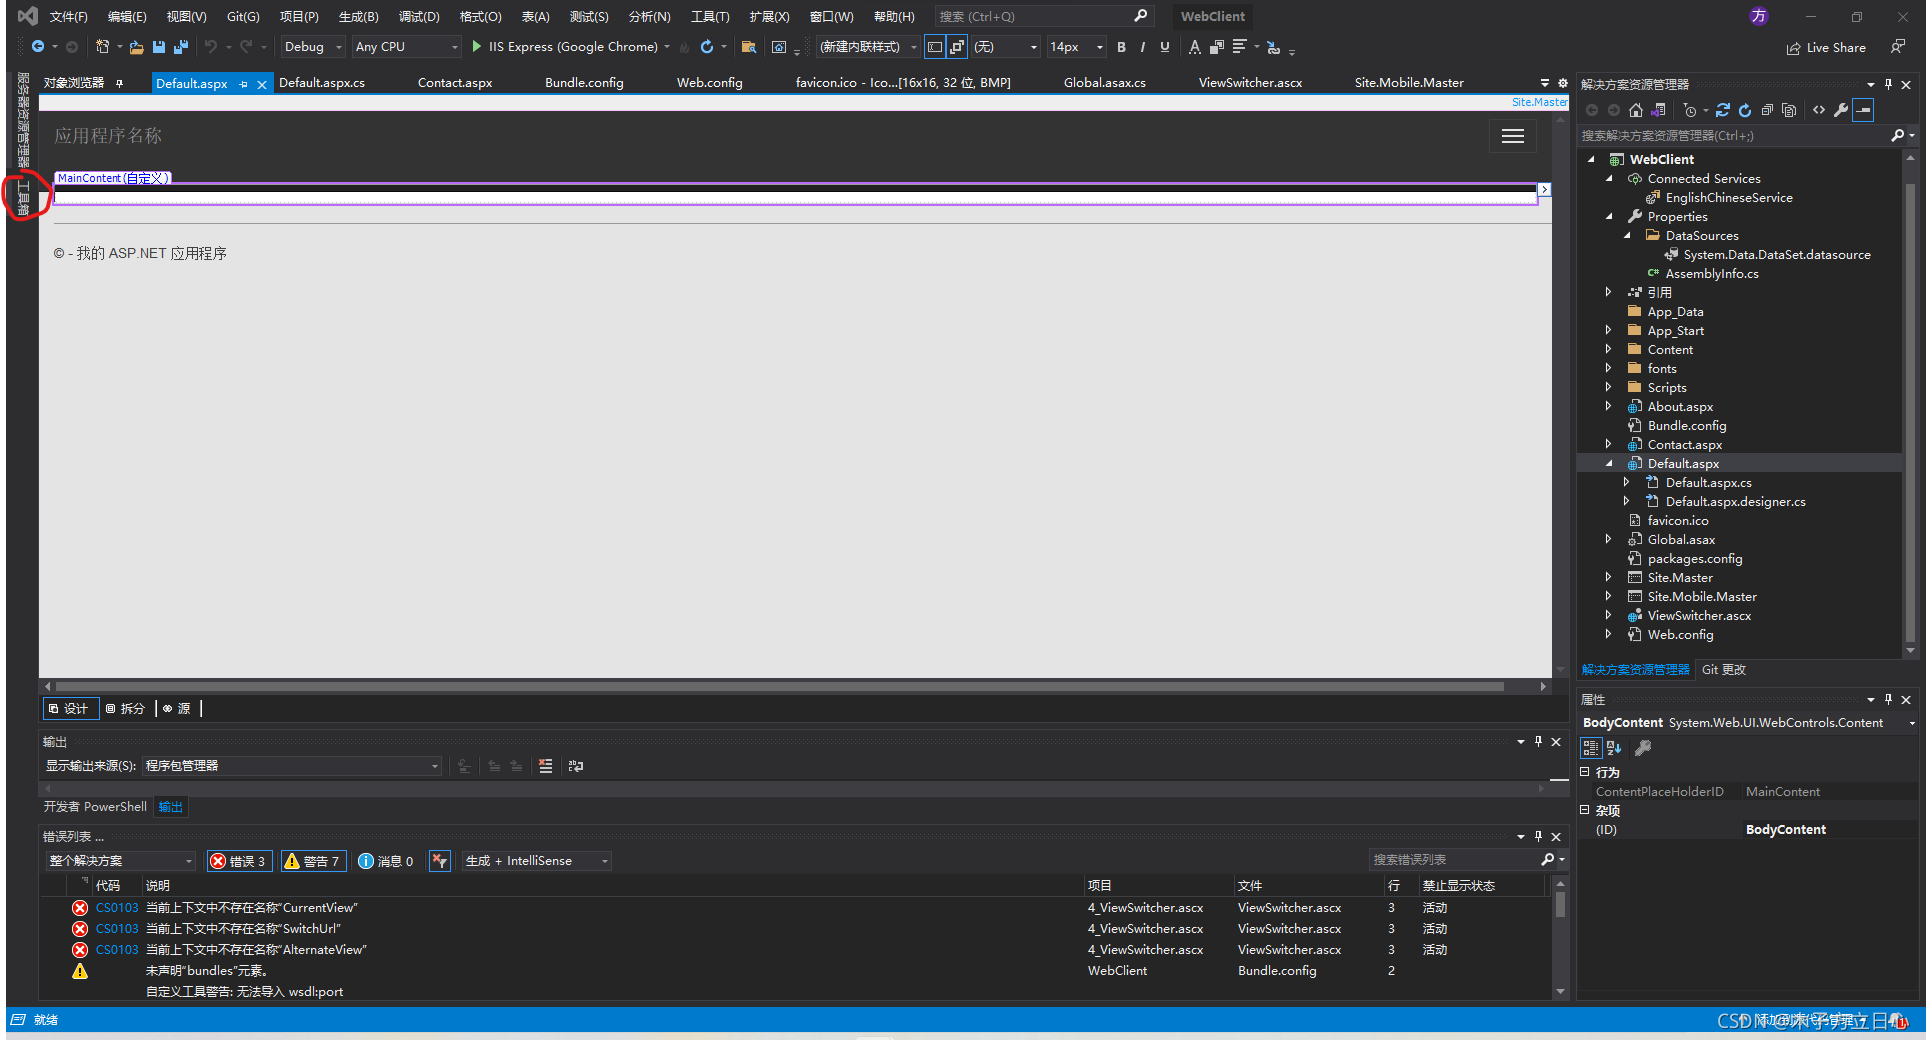Toggle Word Wrap in Output panel
Viewport: 1926px width, 1040px height.
pyautogui.click(x=576, y=766)
